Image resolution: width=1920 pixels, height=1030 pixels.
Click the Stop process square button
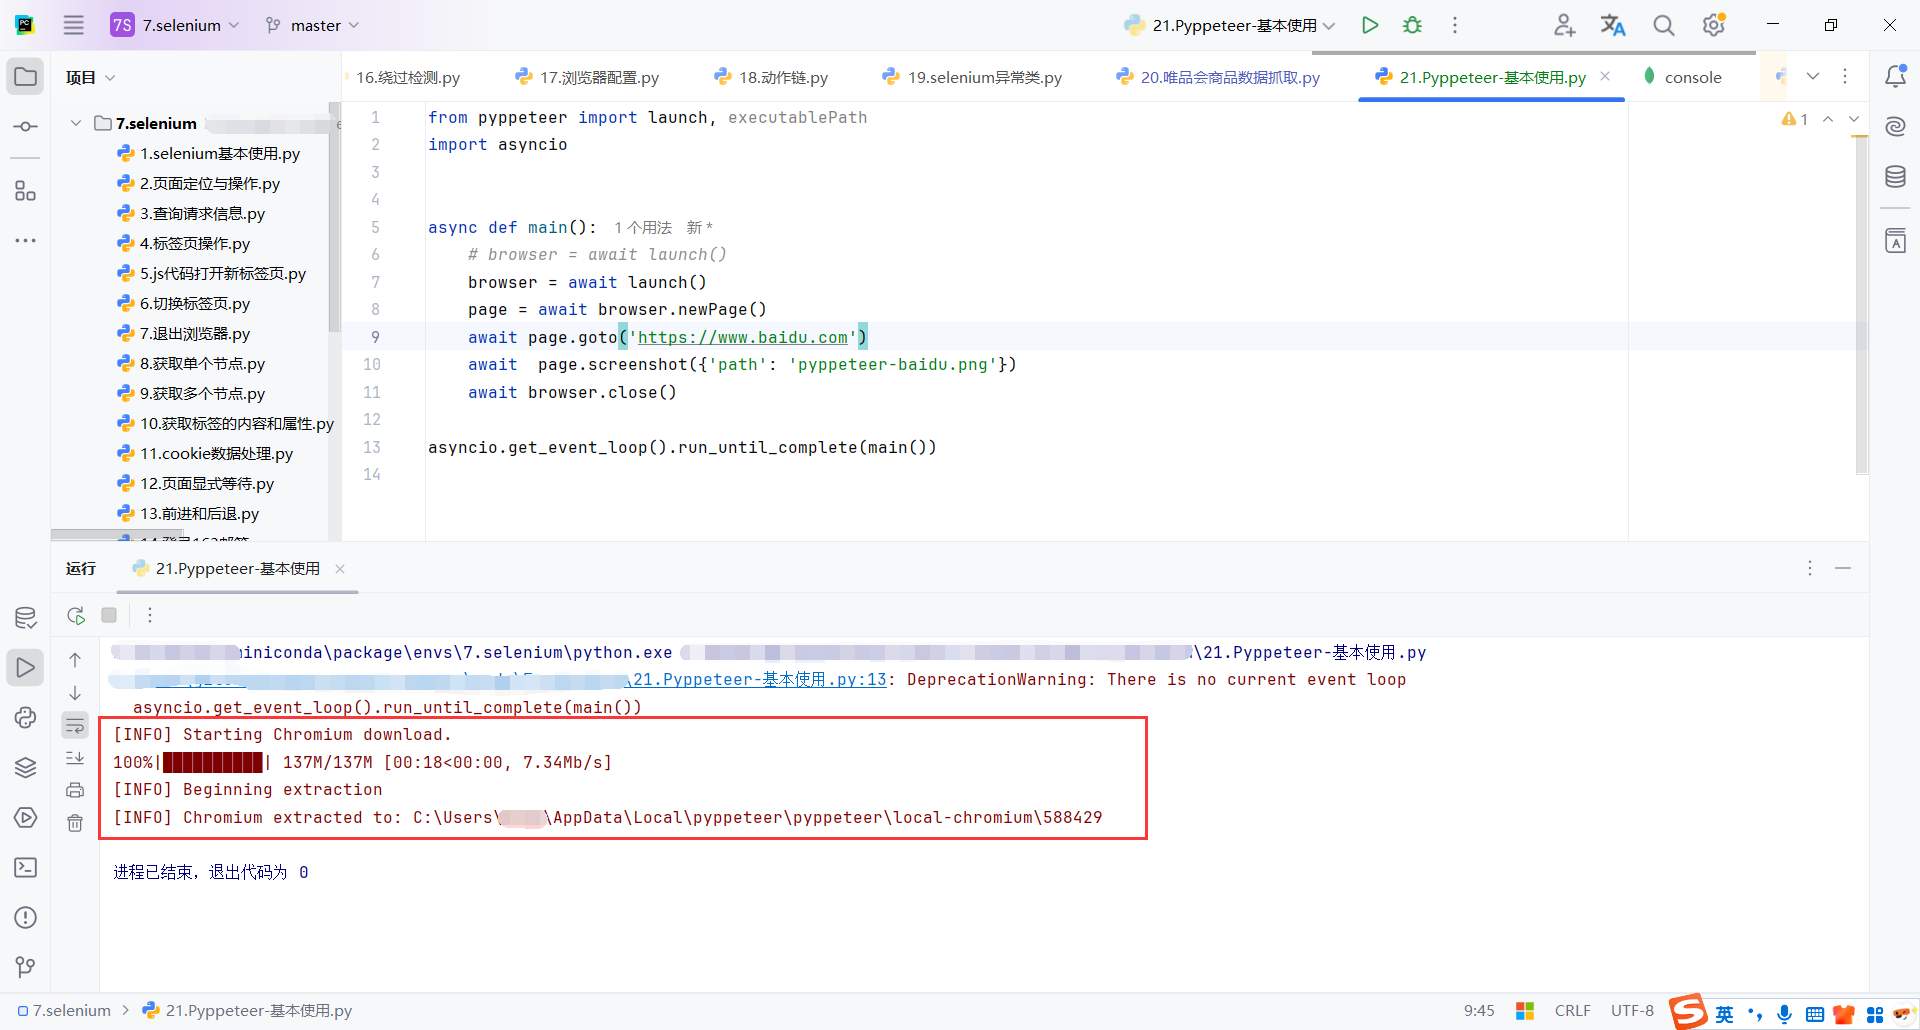109,615
